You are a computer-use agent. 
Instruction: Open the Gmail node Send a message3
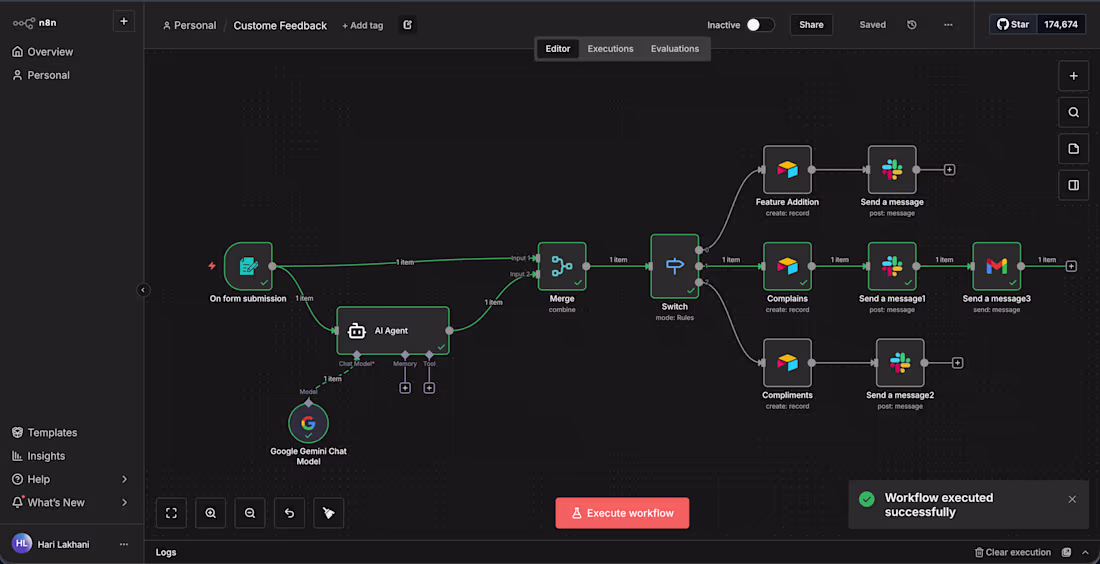coord(996,266)
